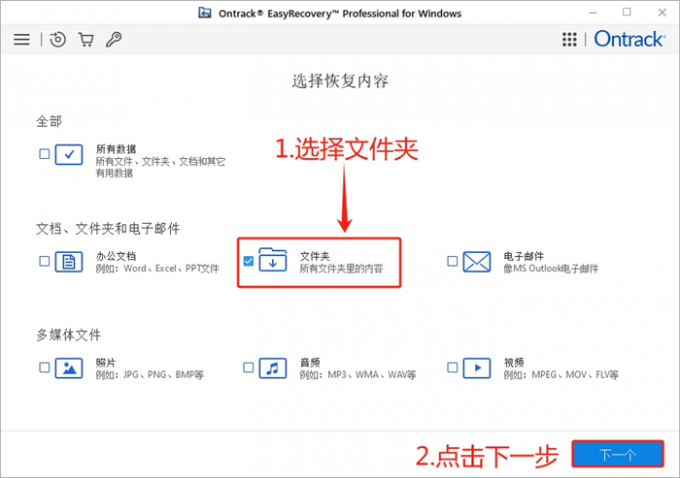The image size is (680, 478).
Task: Click the 选择恢复内容 heading
Action: click(x=340, y=81)
